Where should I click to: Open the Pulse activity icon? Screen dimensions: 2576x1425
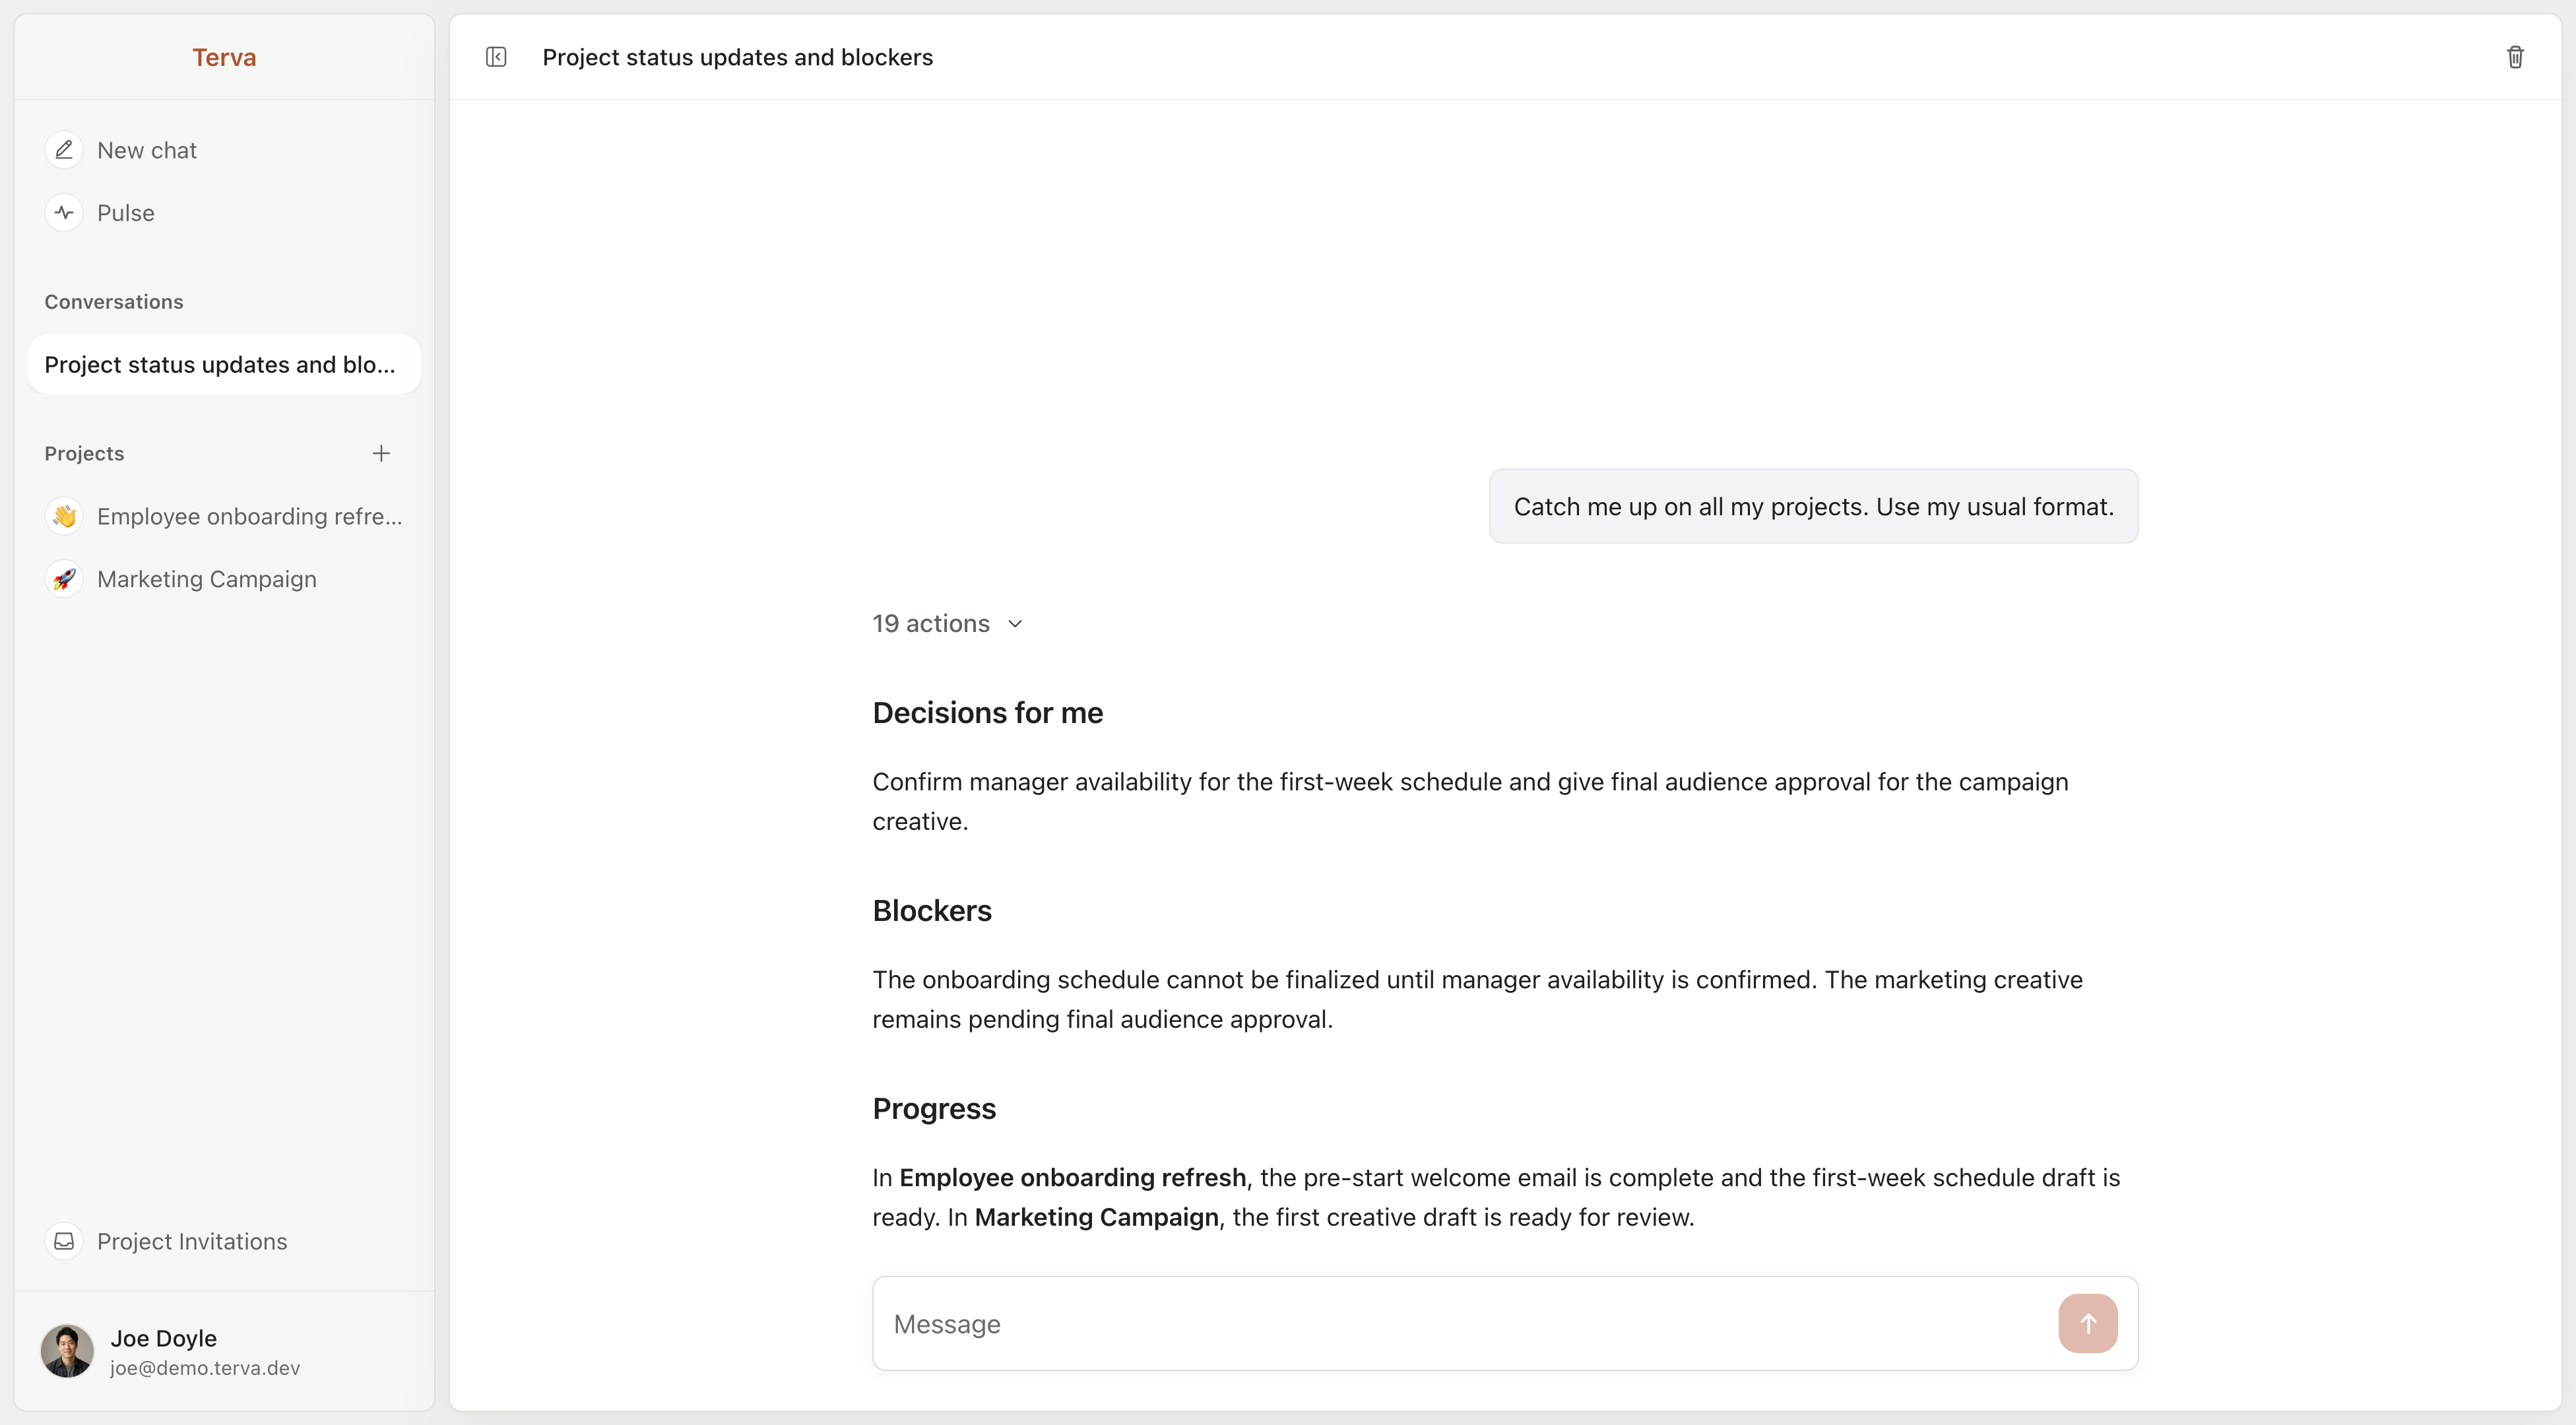coord(64,213)
